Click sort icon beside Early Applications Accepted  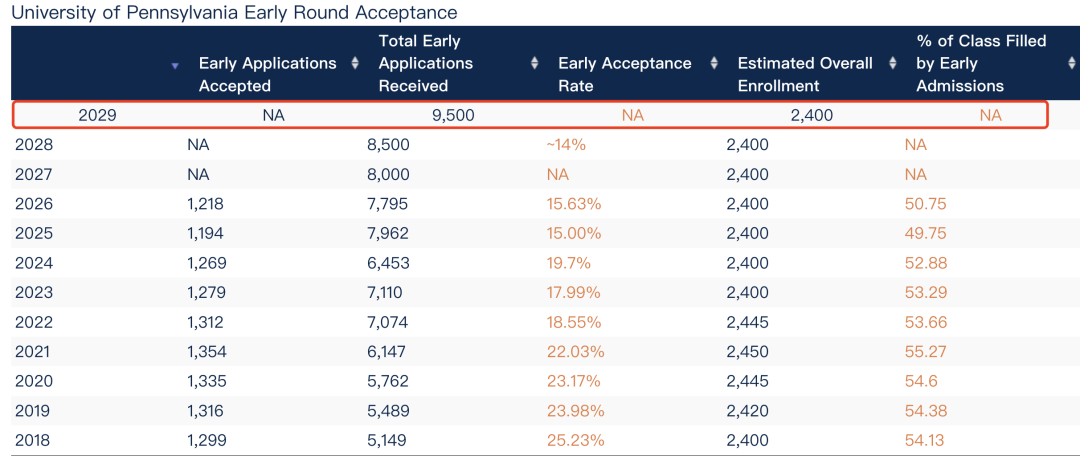tap(355, 63)
